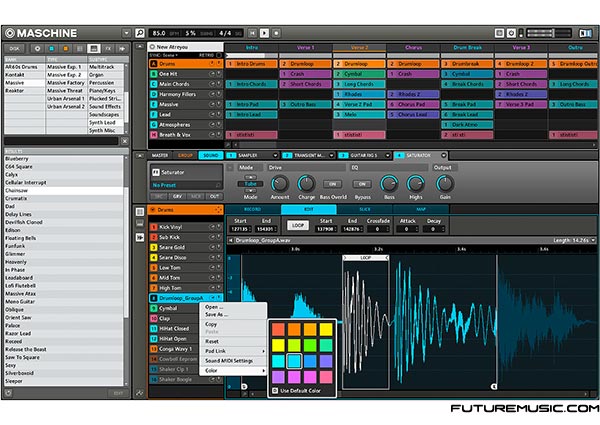Select the Chainsaw preset in browser

pos(64,191)
